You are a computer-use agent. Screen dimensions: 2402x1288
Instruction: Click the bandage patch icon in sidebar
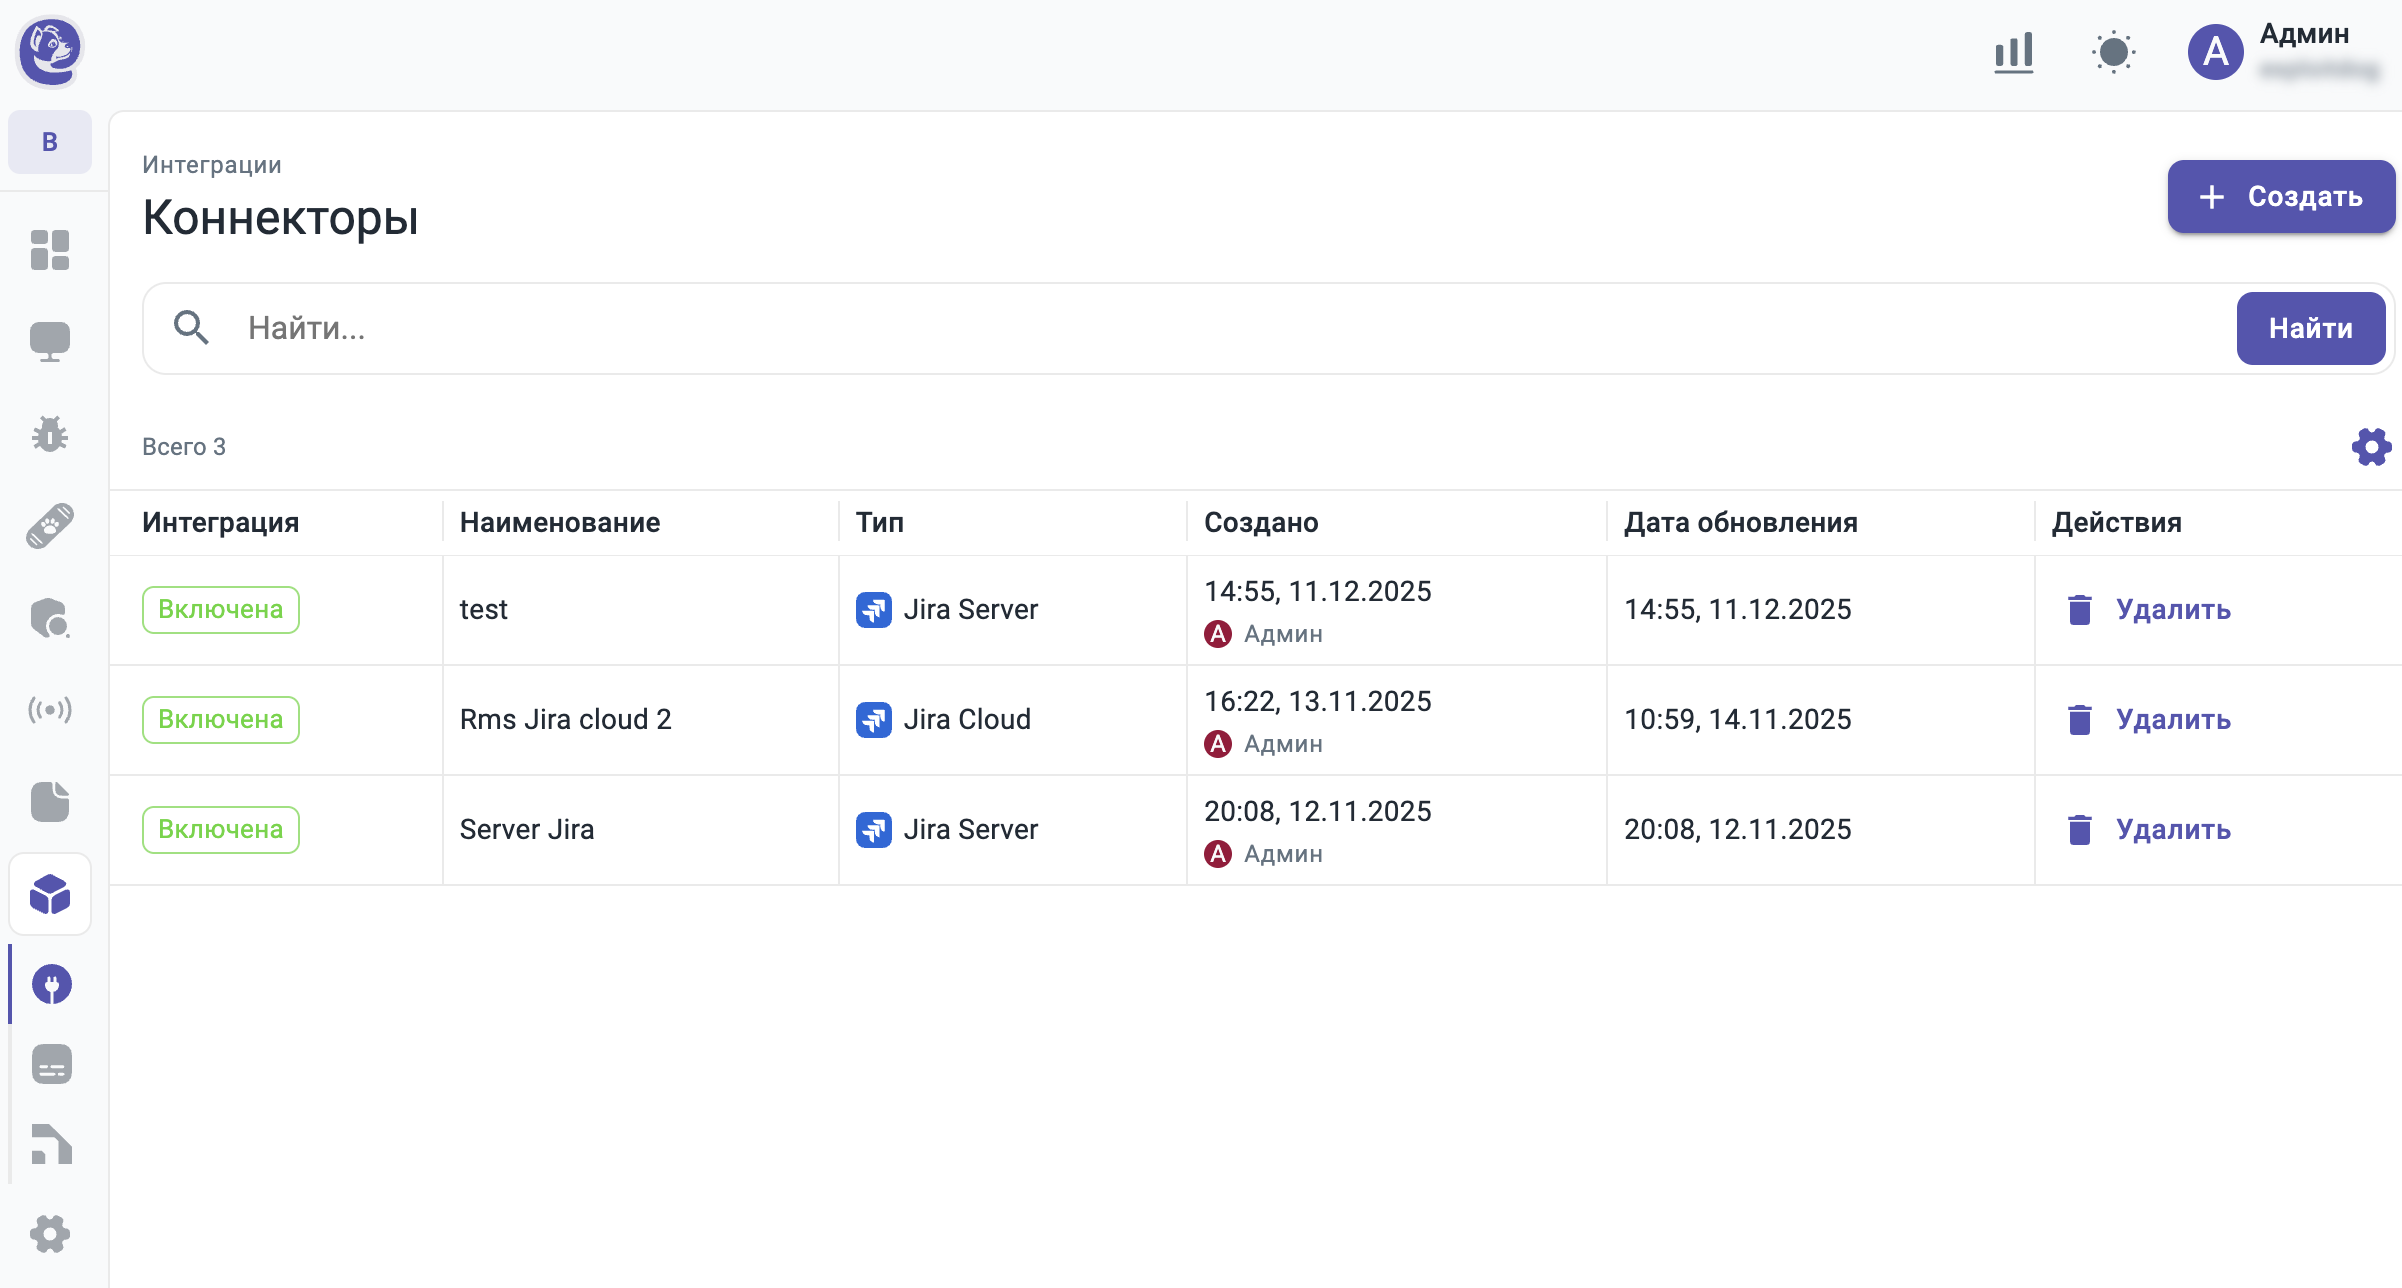coord(50,526)
